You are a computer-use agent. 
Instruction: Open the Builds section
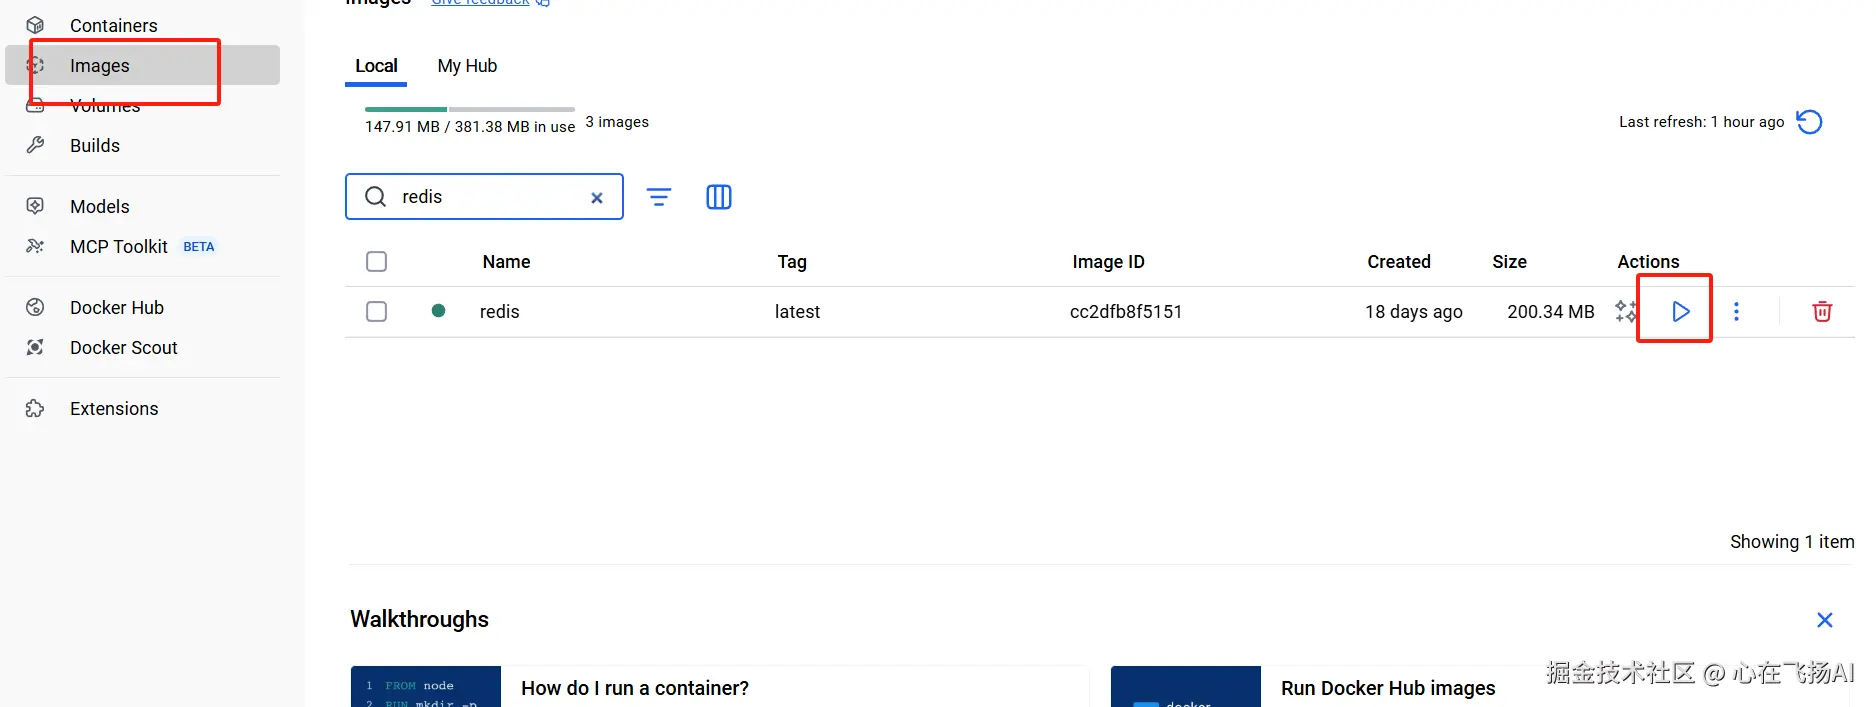142,145
